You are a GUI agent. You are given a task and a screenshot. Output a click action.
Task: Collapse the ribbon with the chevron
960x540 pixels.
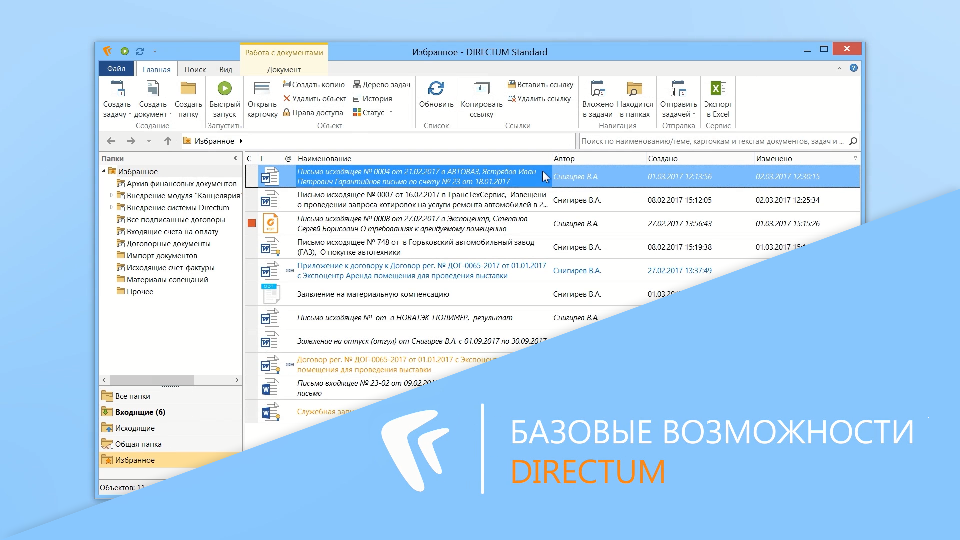click(x=839, y=69)
